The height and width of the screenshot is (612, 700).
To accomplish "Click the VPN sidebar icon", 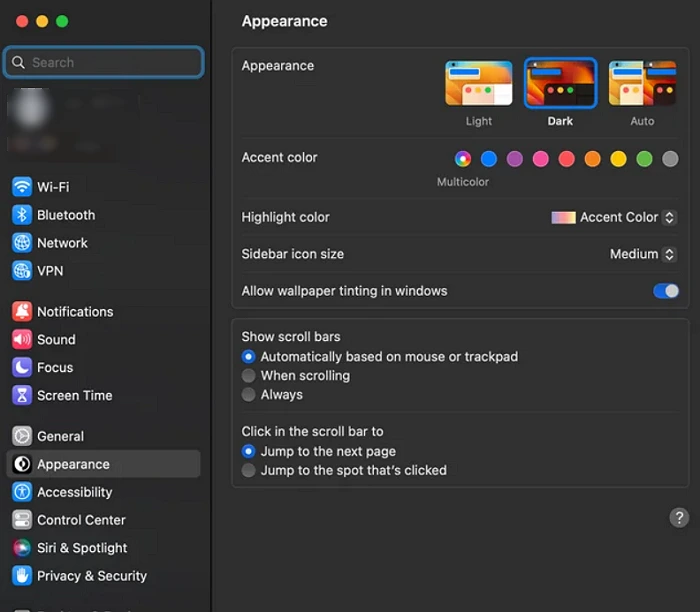I will tap(21, 271).
